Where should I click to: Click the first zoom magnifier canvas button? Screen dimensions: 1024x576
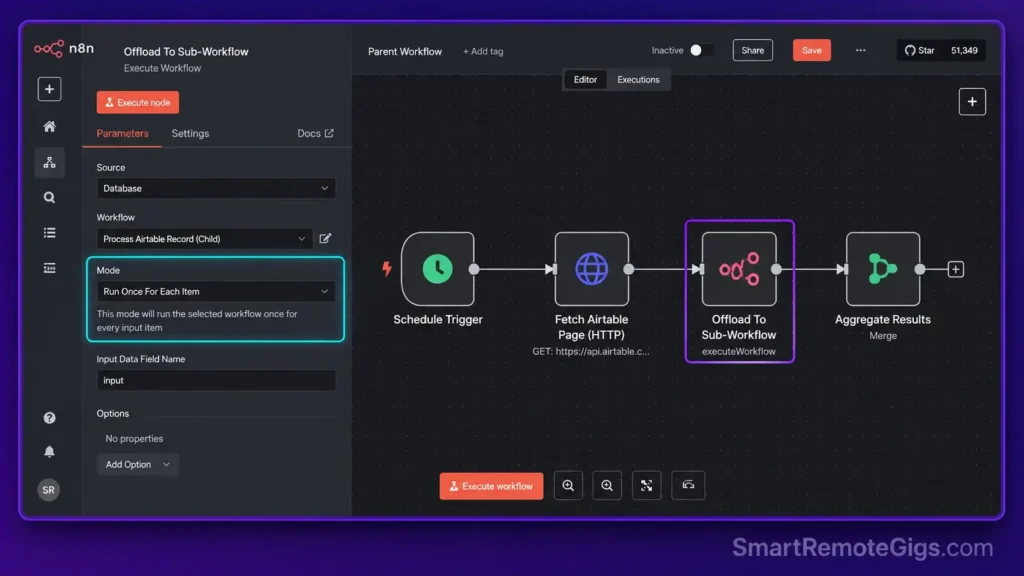click(568, 485)
